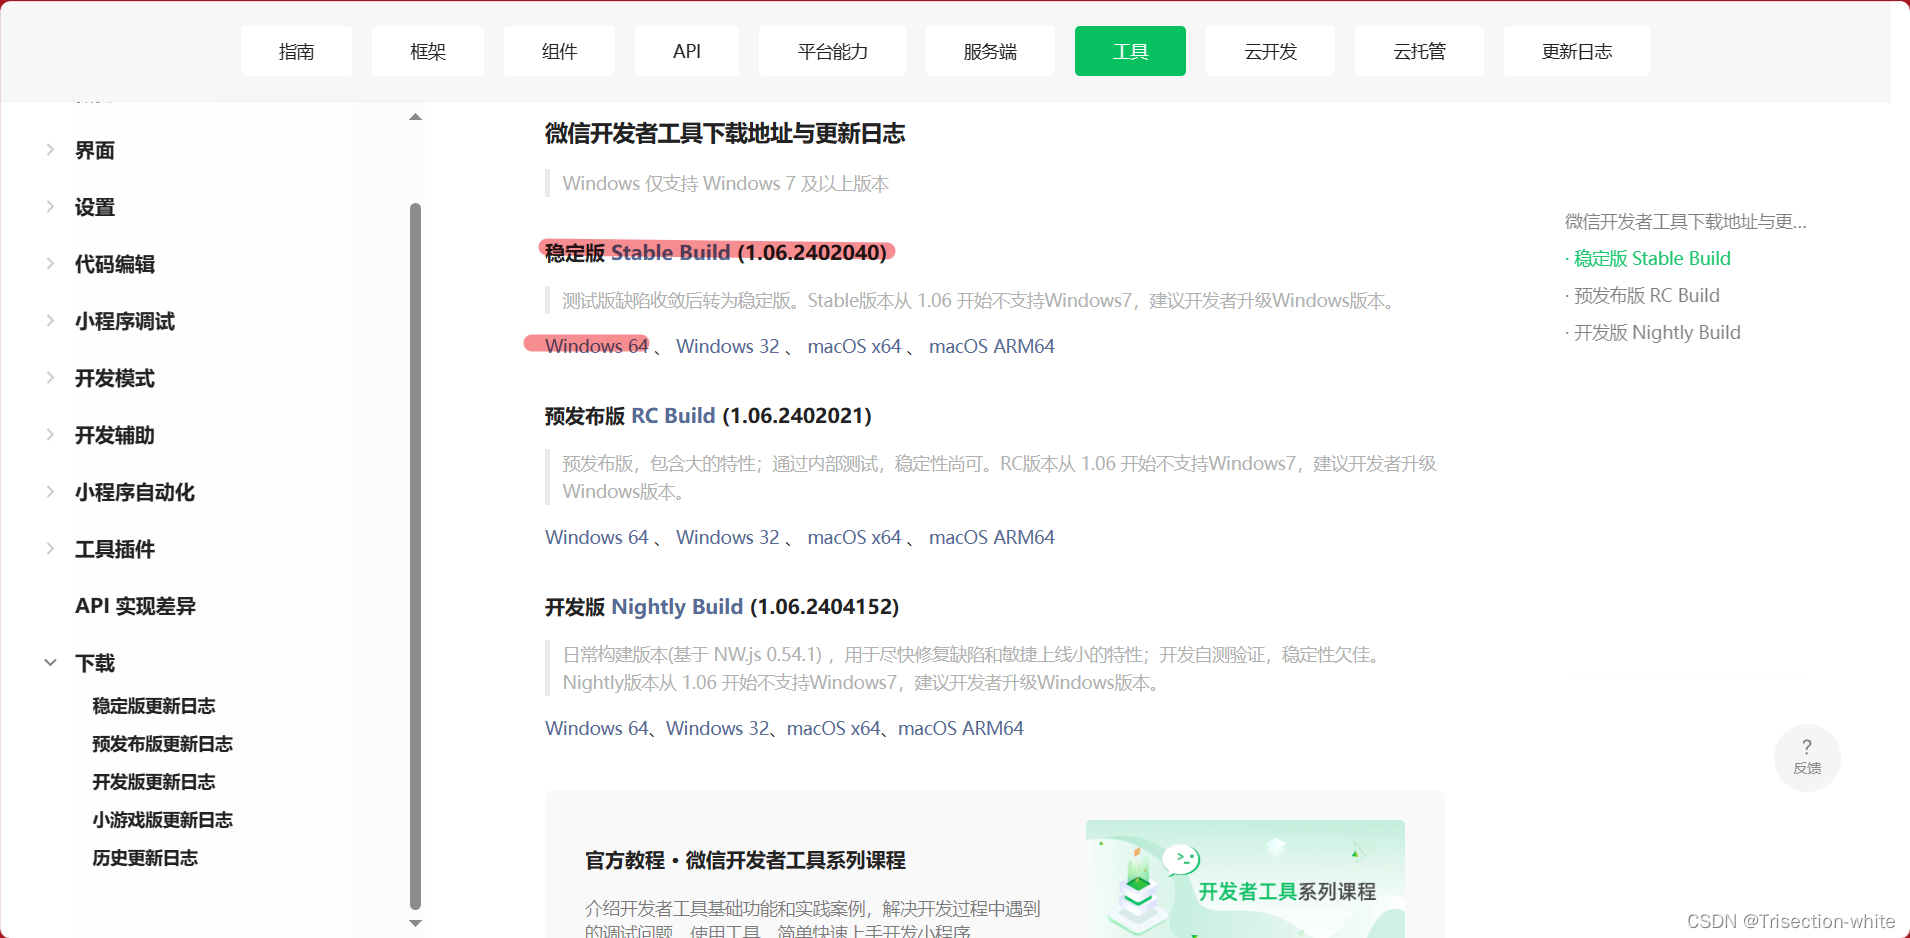Open the Stable Build heading link
This screenshot has height=938, width=1910.
(670, 252)
